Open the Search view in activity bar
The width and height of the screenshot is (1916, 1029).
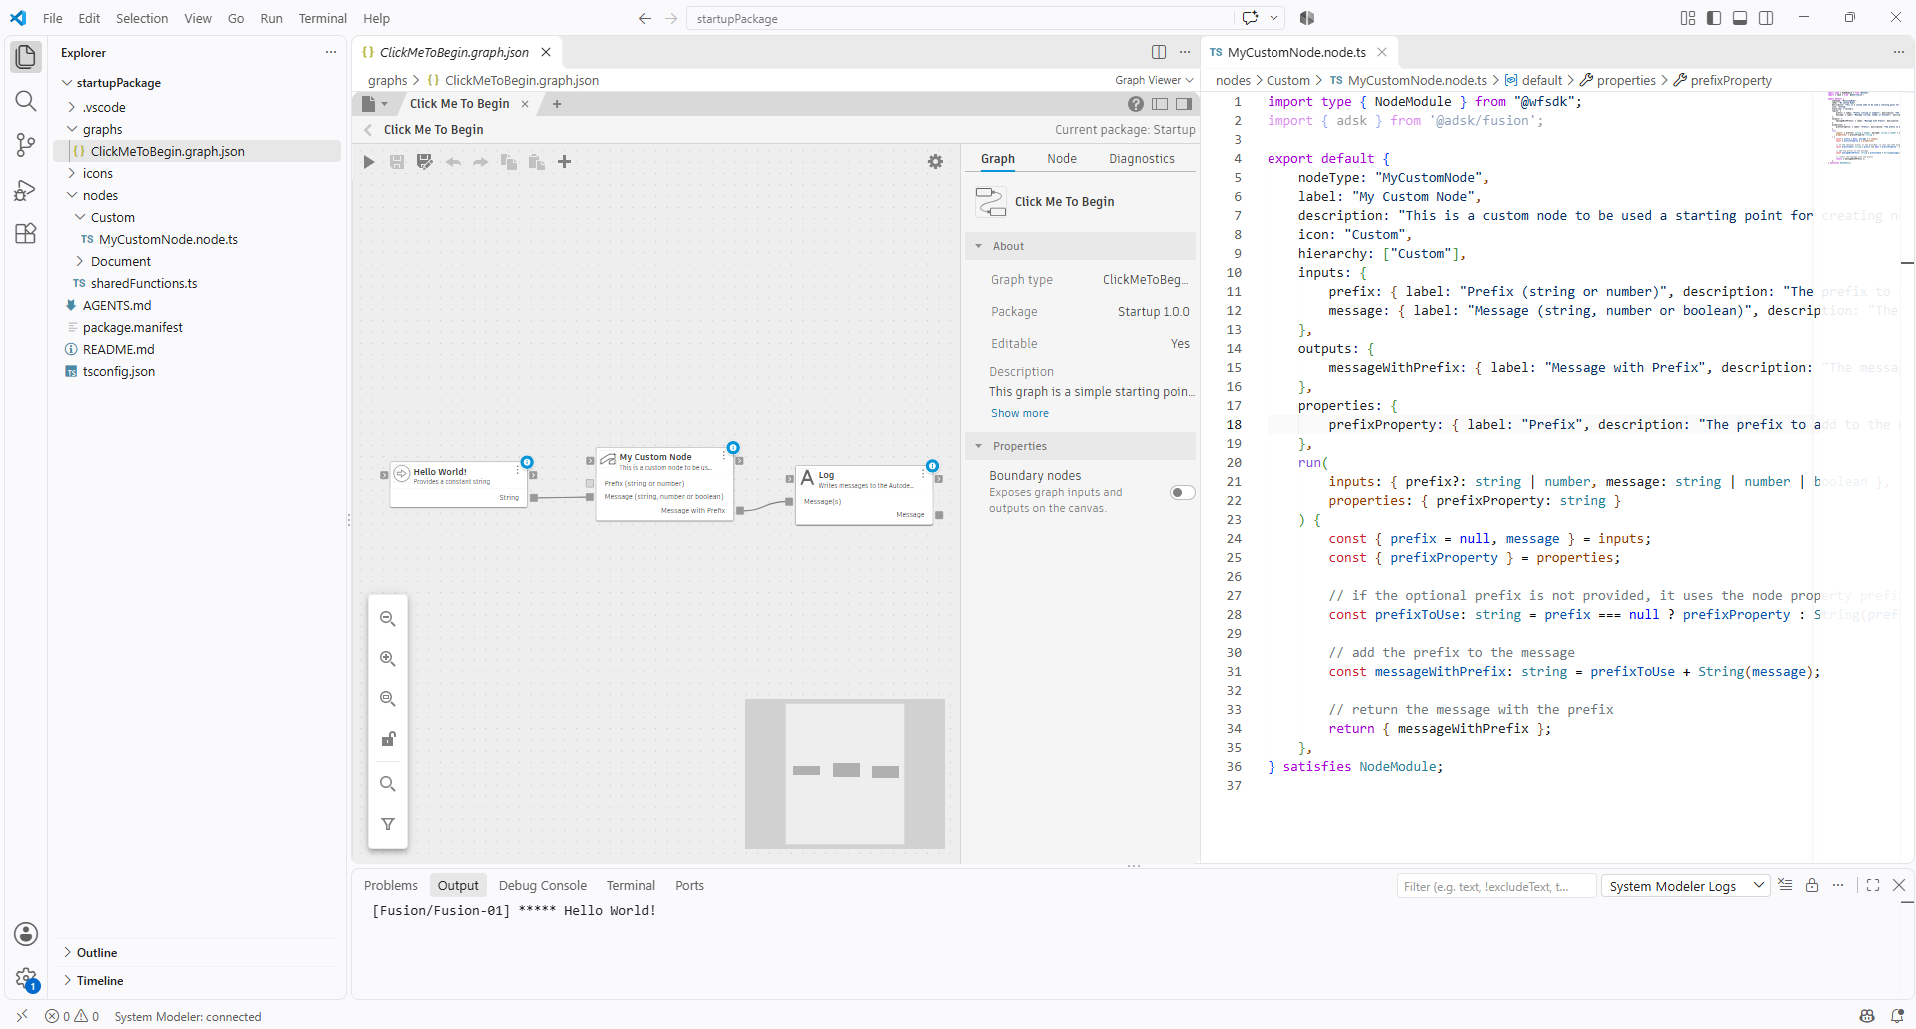[x=26, y=101]
